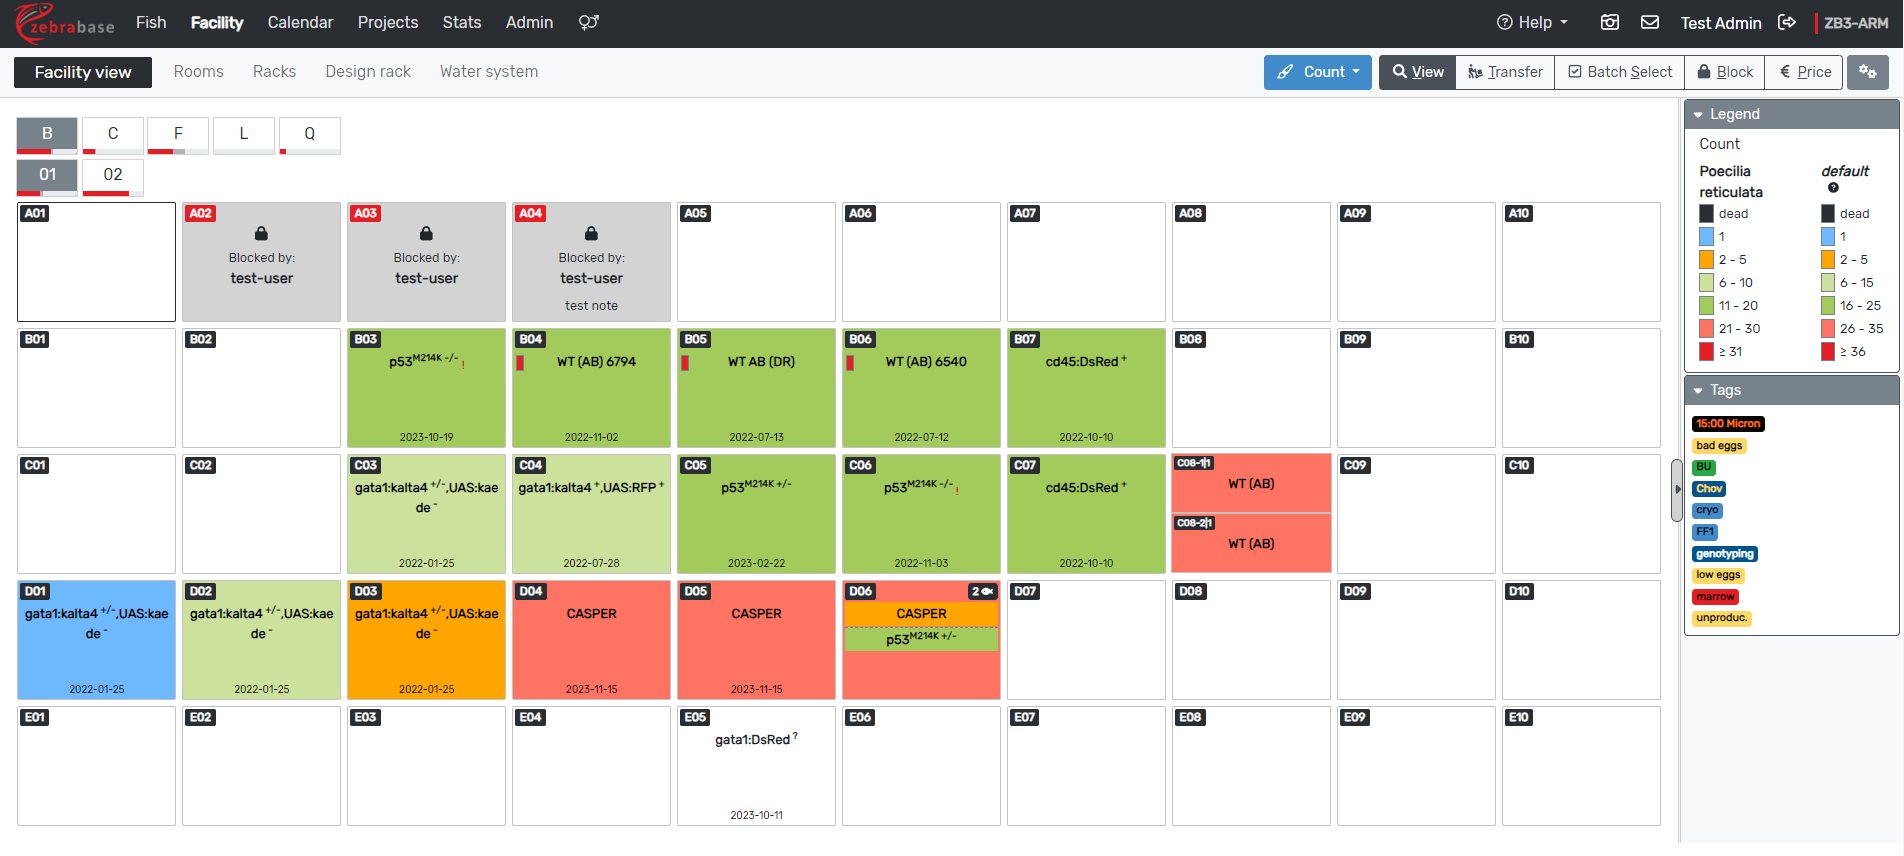The width and height of the screenshot is (1904, 856).
Task: Toggle Transfer mode
Action: coord(1505,72)
